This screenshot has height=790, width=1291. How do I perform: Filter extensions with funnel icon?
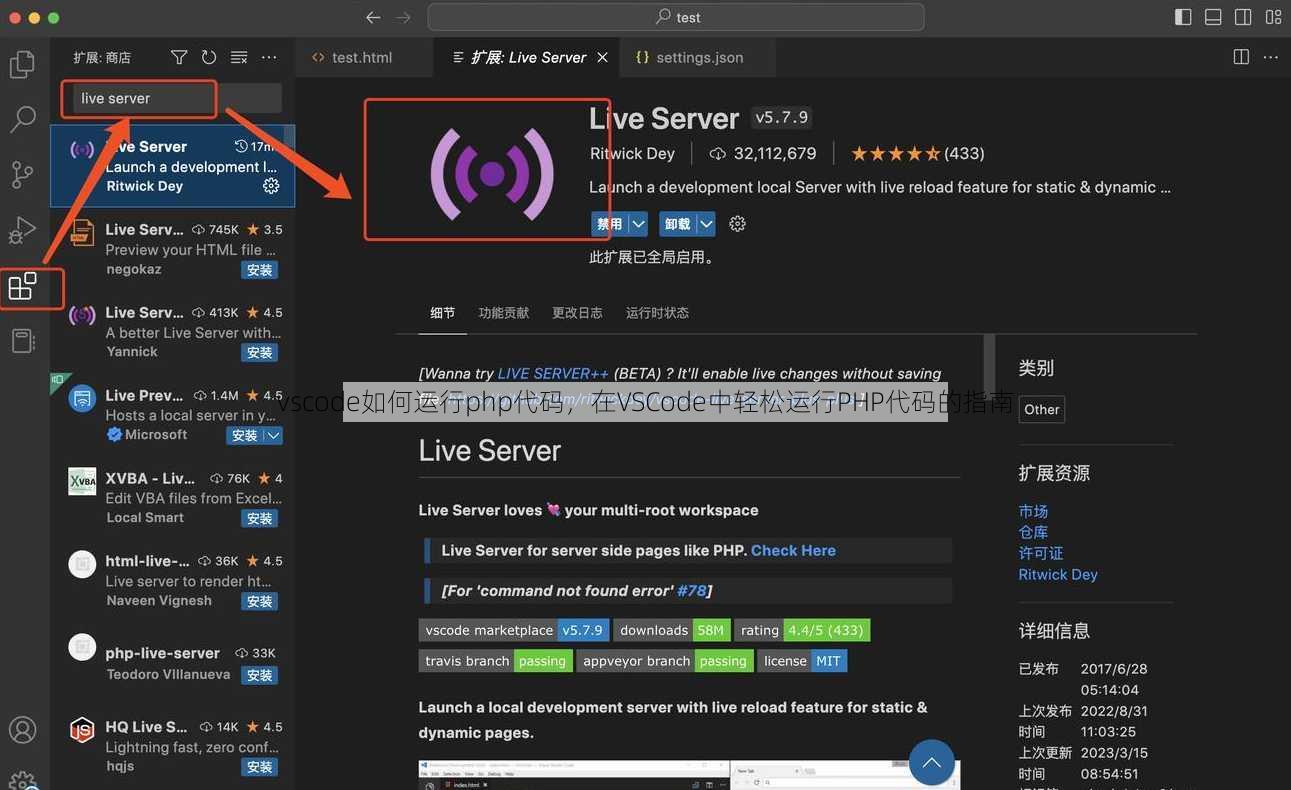click(x=178, y=57)
